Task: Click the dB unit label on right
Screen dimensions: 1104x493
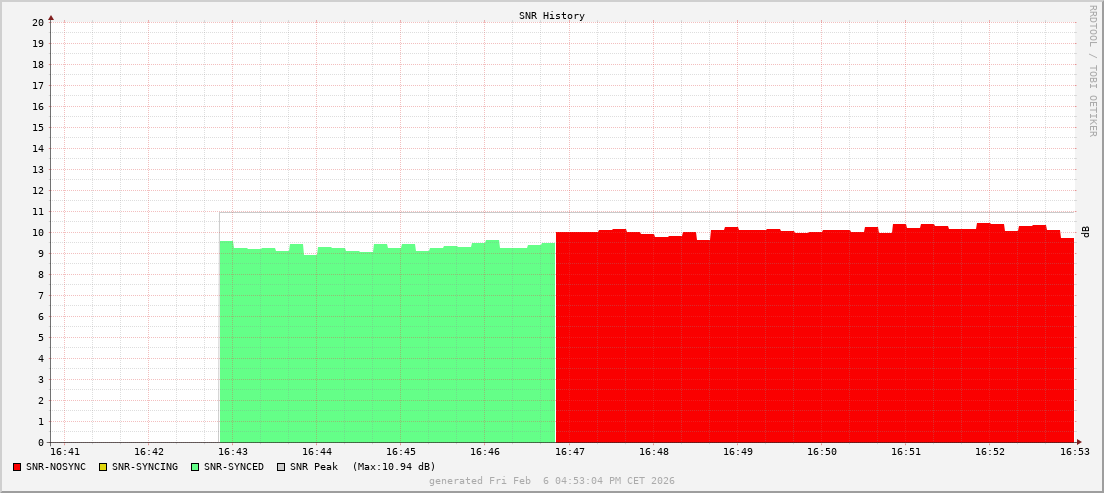Action: (1085, 232)
